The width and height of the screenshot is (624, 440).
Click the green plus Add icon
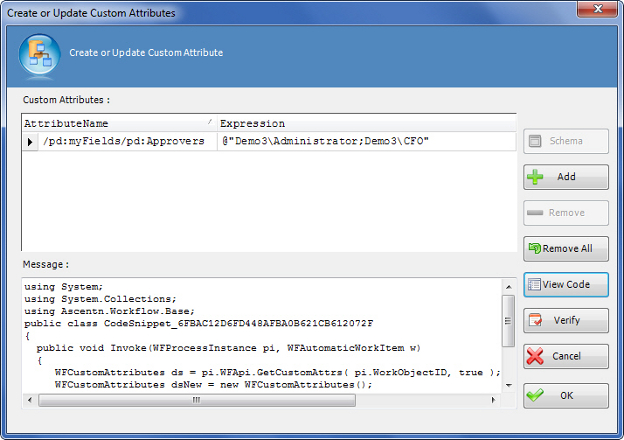[535, 177]
